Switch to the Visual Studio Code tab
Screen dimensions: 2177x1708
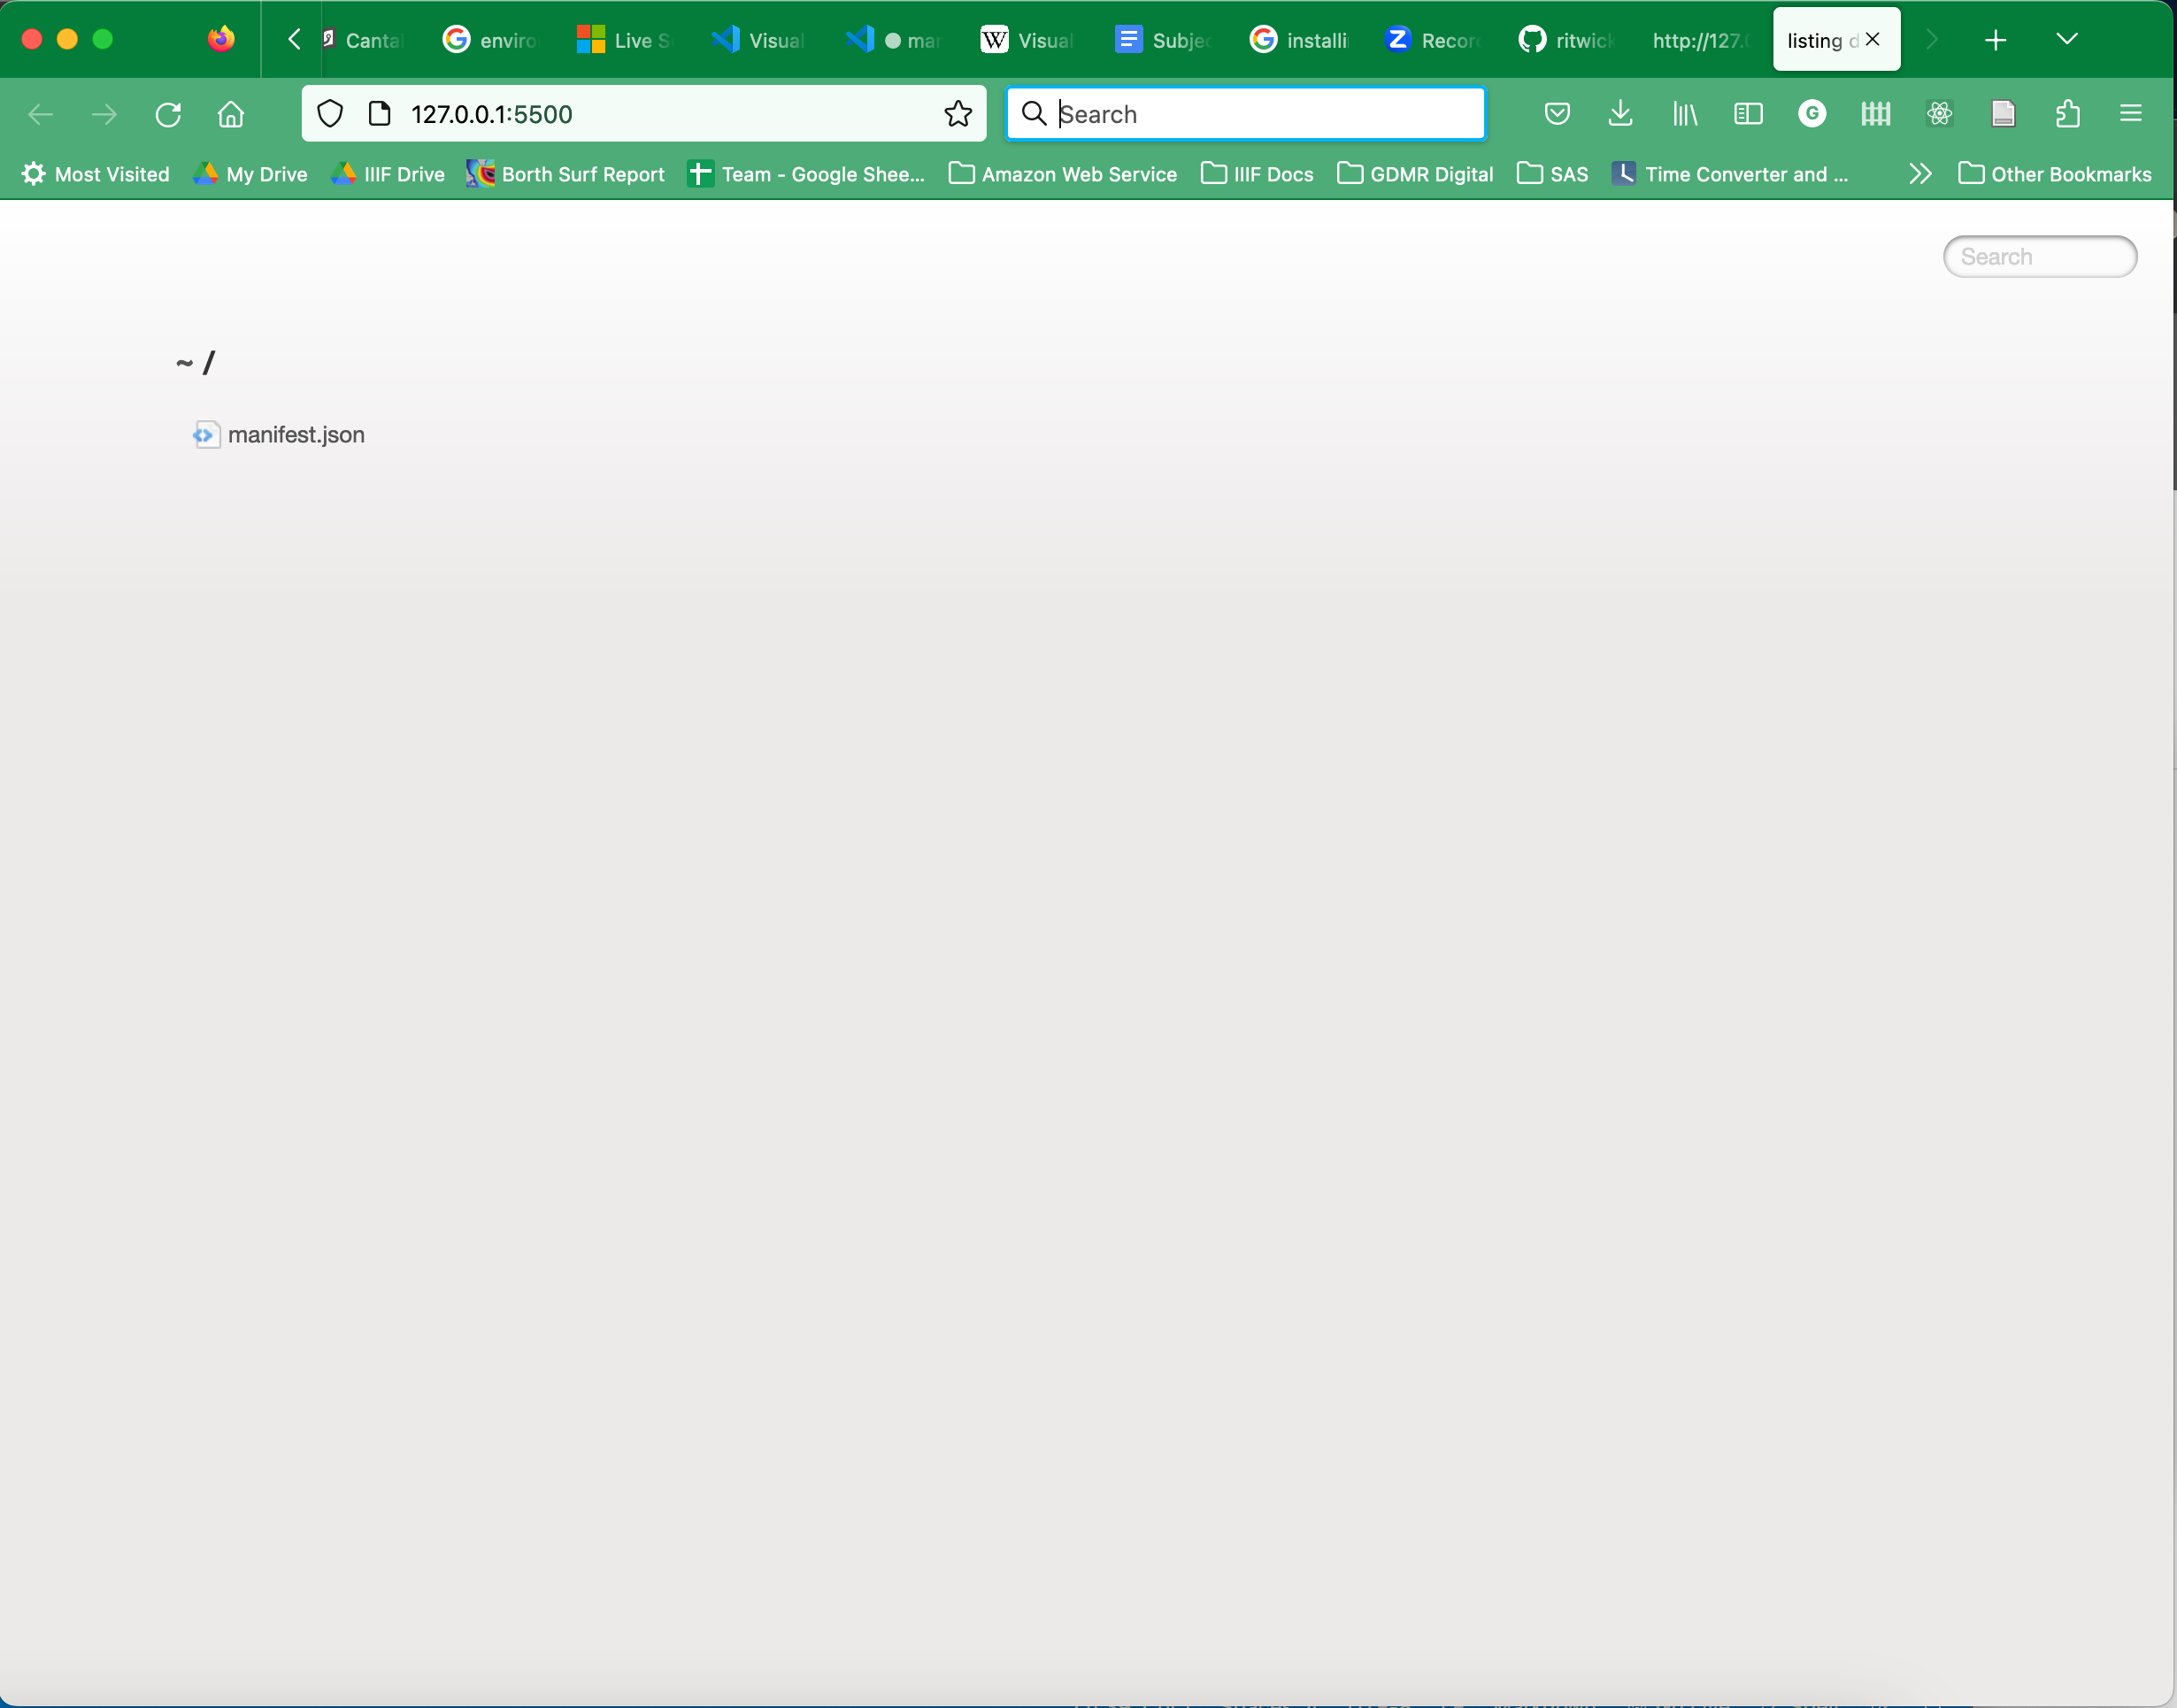click(x=760, y=40)
